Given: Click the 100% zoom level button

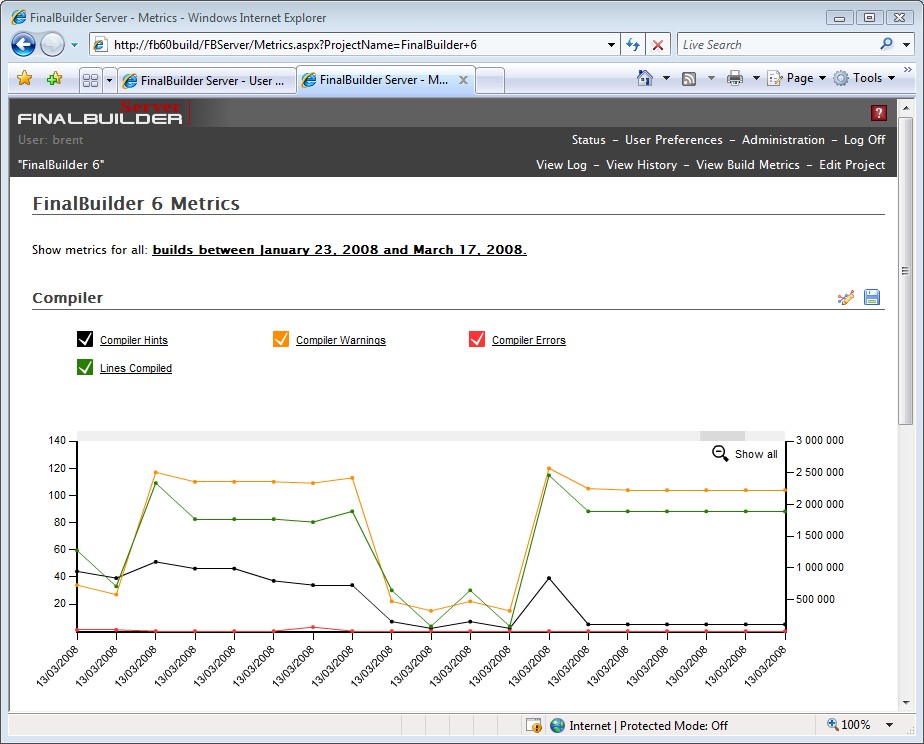Looking at the screenshot, I should 849,725.
